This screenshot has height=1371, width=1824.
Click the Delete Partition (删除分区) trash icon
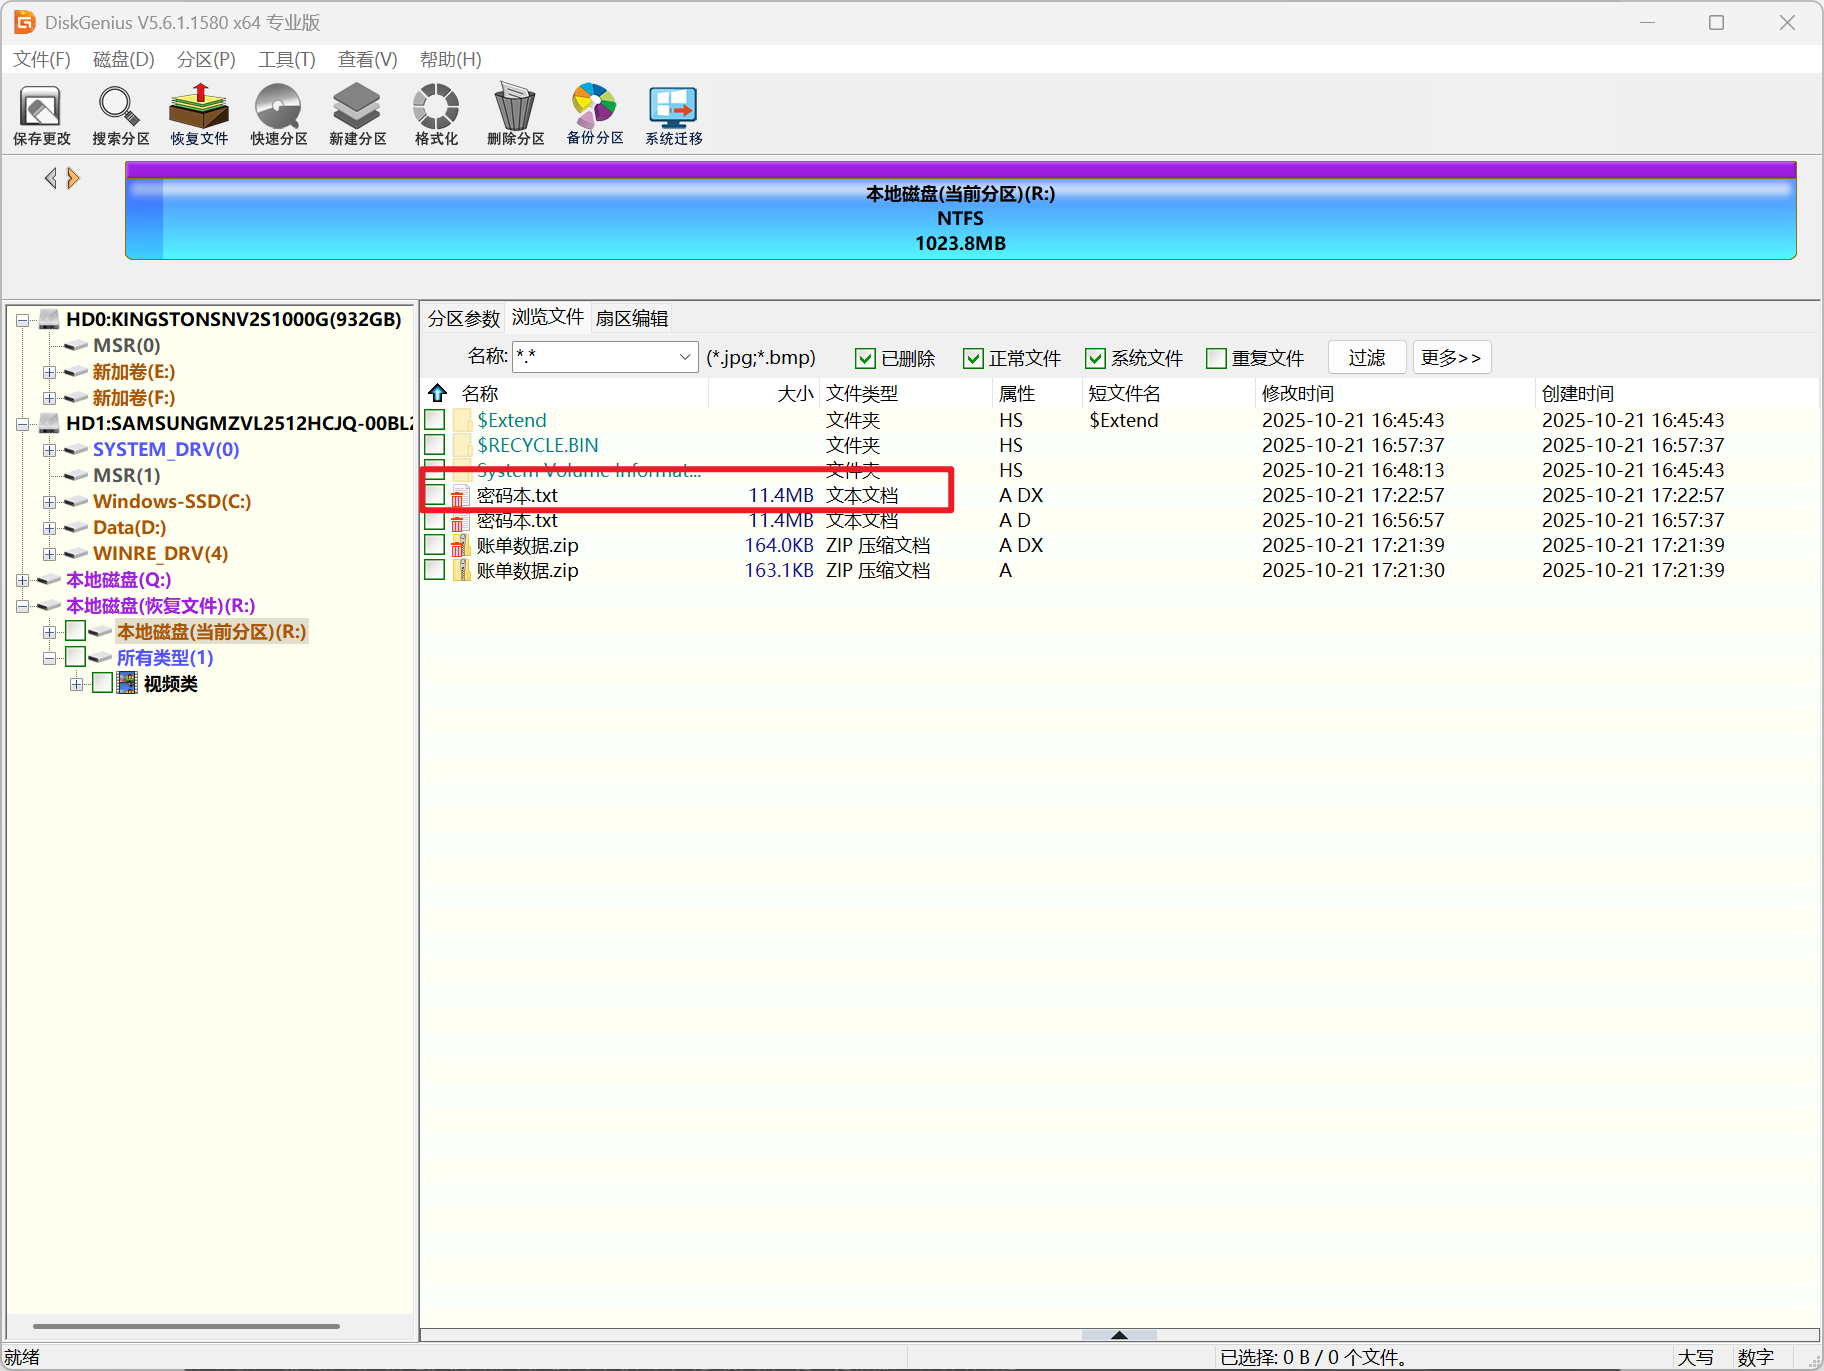(x=515, y=115)
